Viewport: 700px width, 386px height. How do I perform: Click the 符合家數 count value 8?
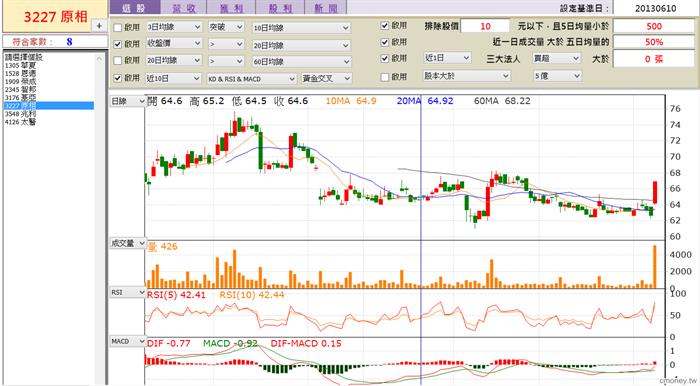tap(69, 42)
